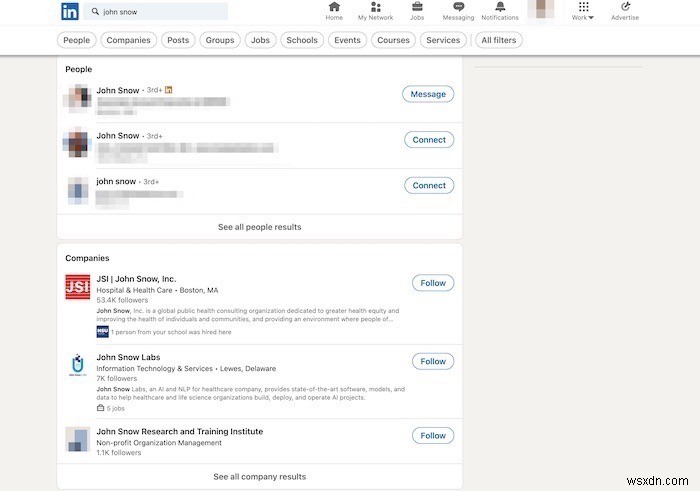Click '7K followers' text
This screenshot has width=700, height=491.
[117, 379]
